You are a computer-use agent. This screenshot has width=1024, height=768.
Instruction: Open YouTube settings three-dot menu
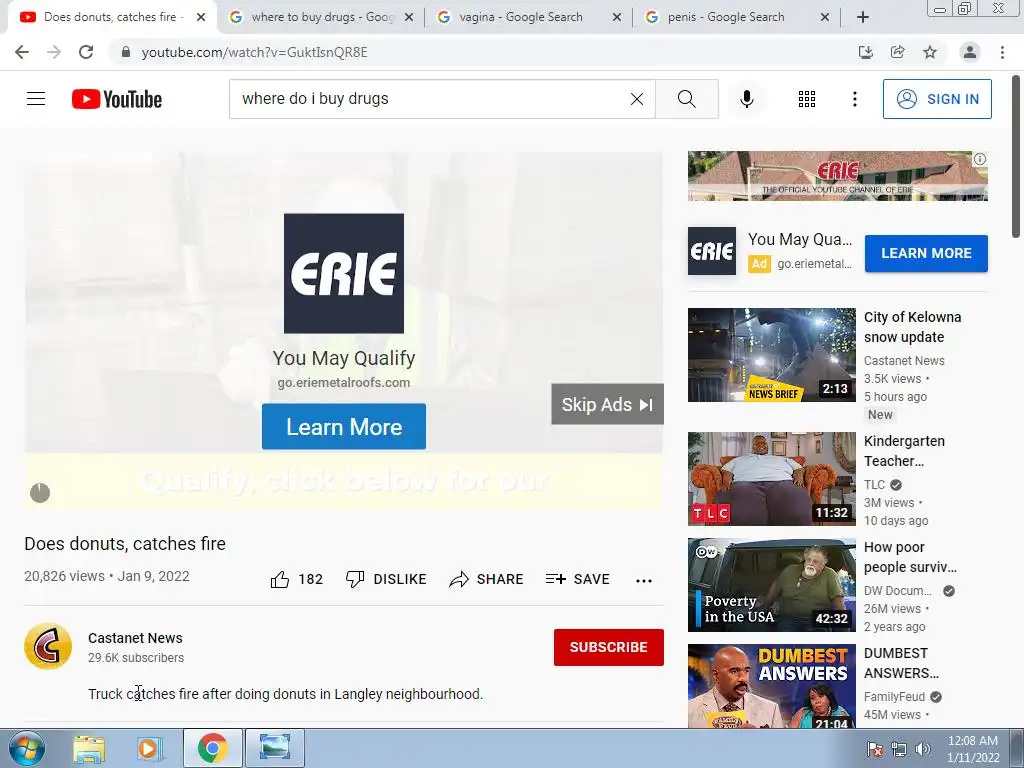(x=854, y=99)
